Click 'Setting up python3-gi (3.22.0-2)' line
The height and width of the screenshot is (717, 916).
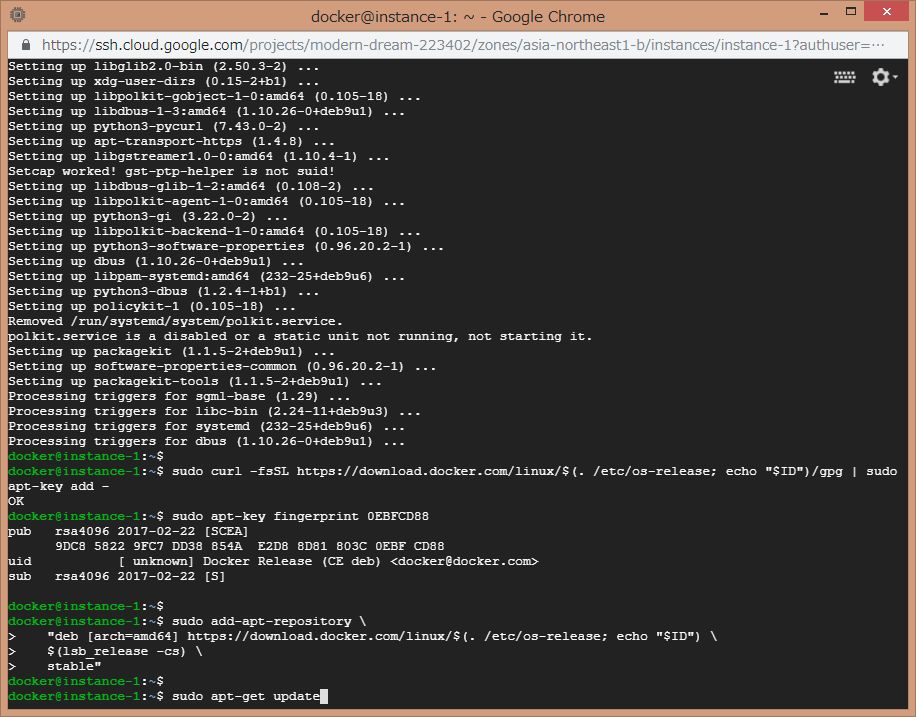(148, 216)
